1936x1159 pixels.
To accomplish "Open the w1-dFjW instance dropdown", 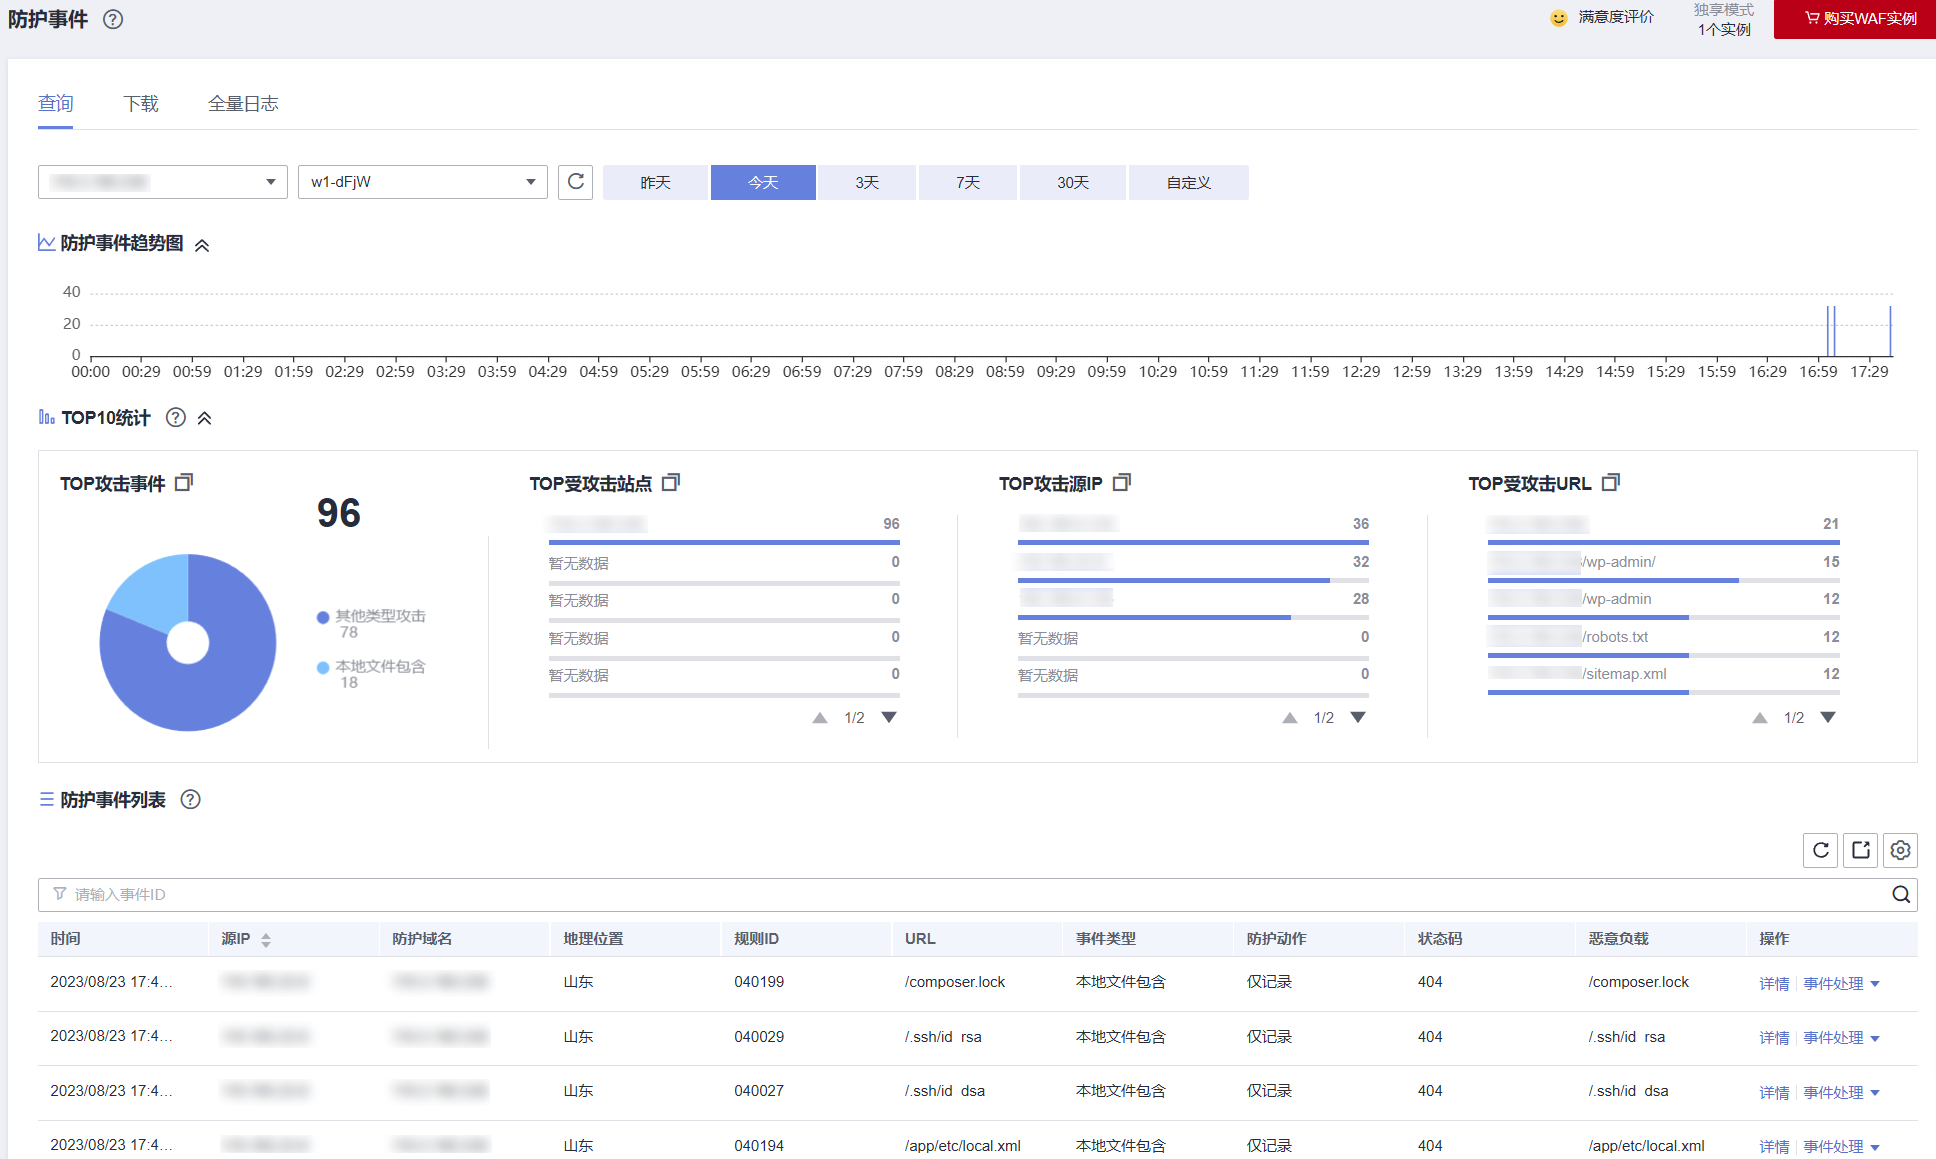I will (423, 182).
